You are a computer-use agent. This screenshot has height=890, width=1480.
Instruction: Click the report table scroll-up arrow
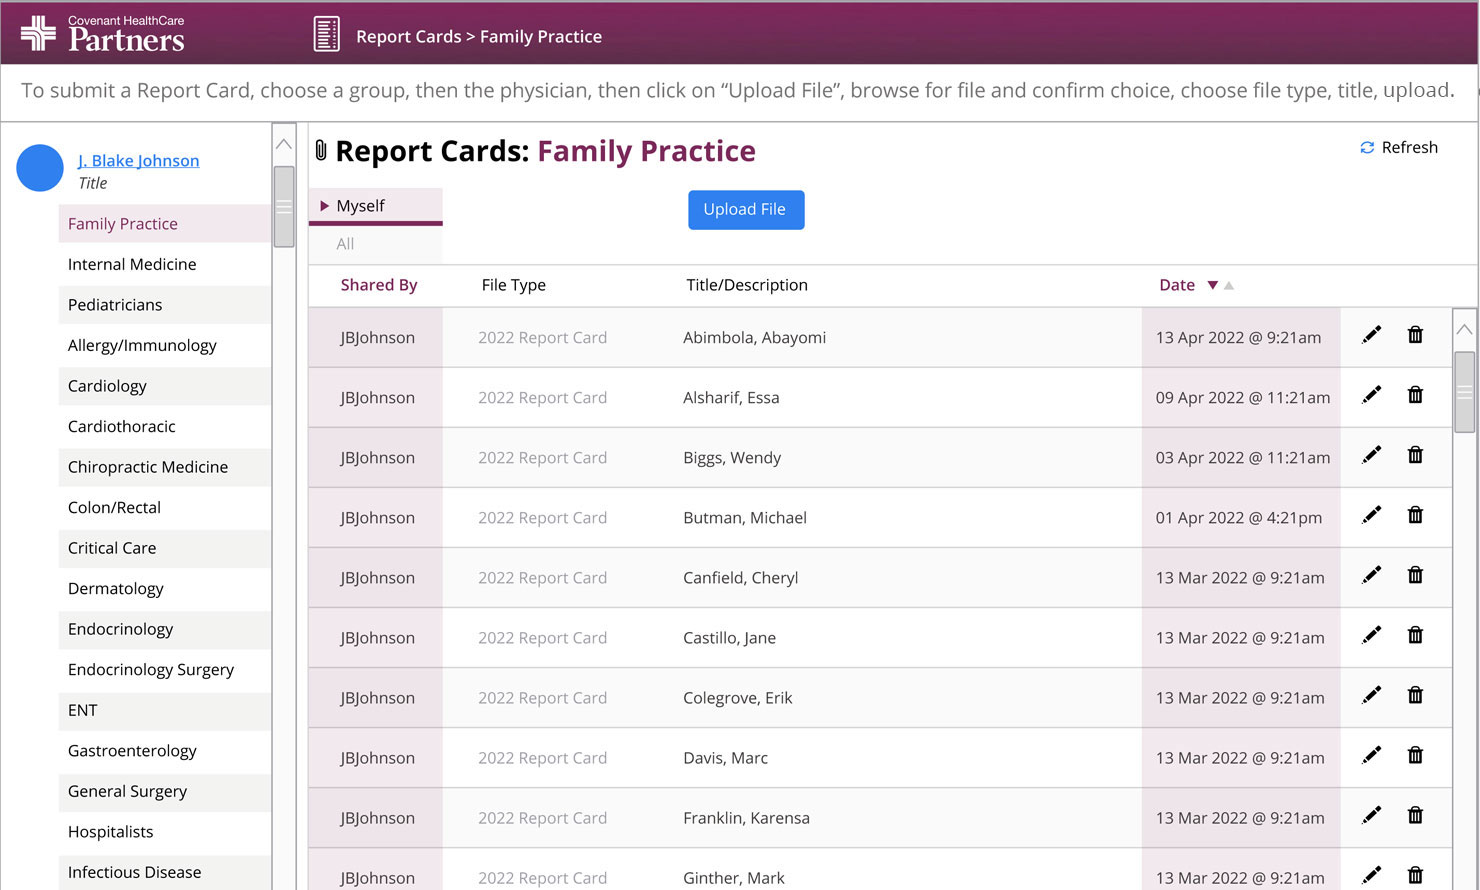tap(1465, 329)
